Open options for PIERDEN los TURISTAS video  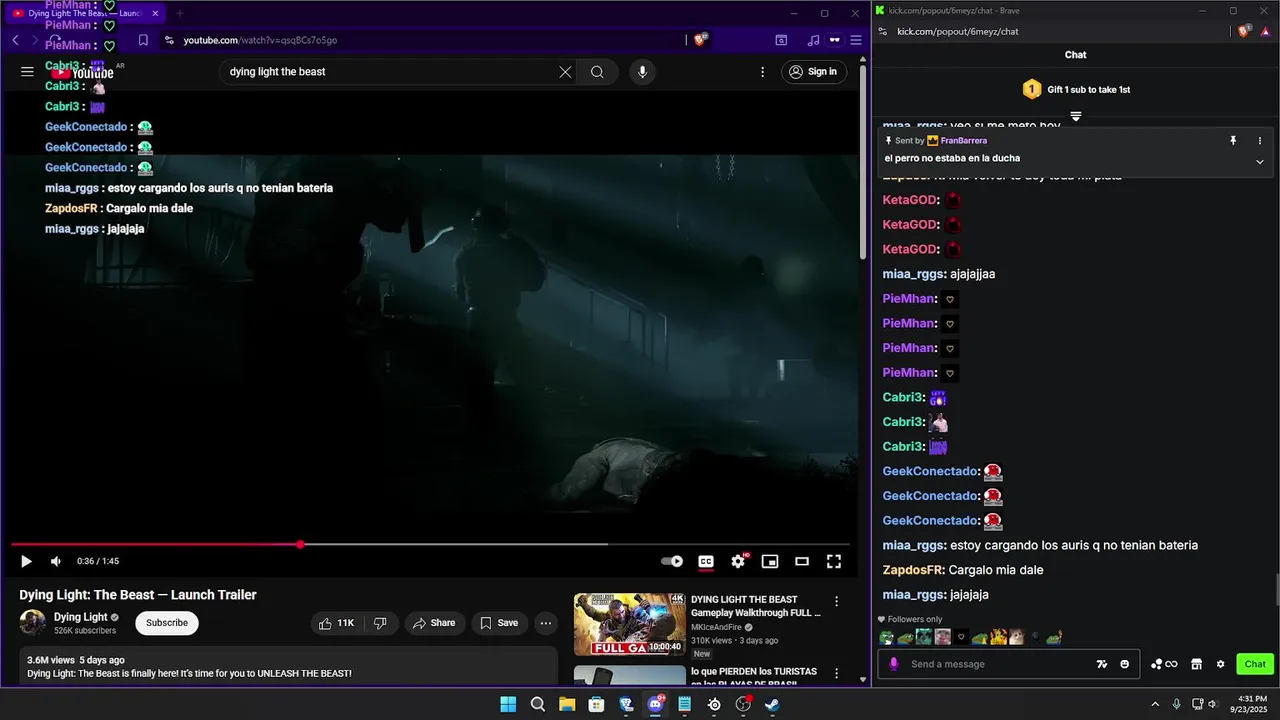coord(837,674)
